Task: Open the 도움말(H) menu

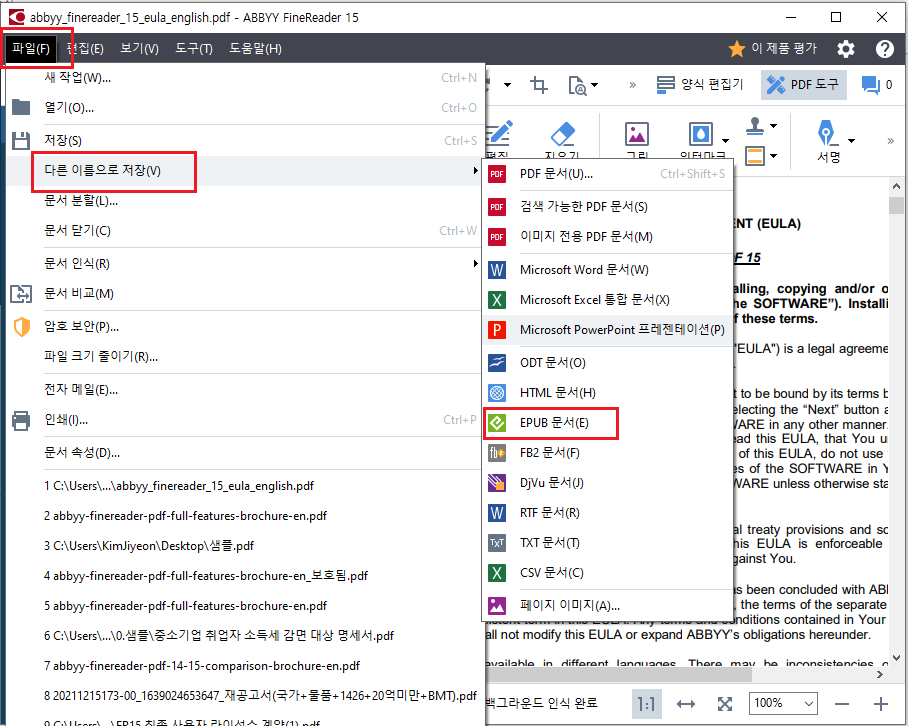Action: tap(255, 49)
